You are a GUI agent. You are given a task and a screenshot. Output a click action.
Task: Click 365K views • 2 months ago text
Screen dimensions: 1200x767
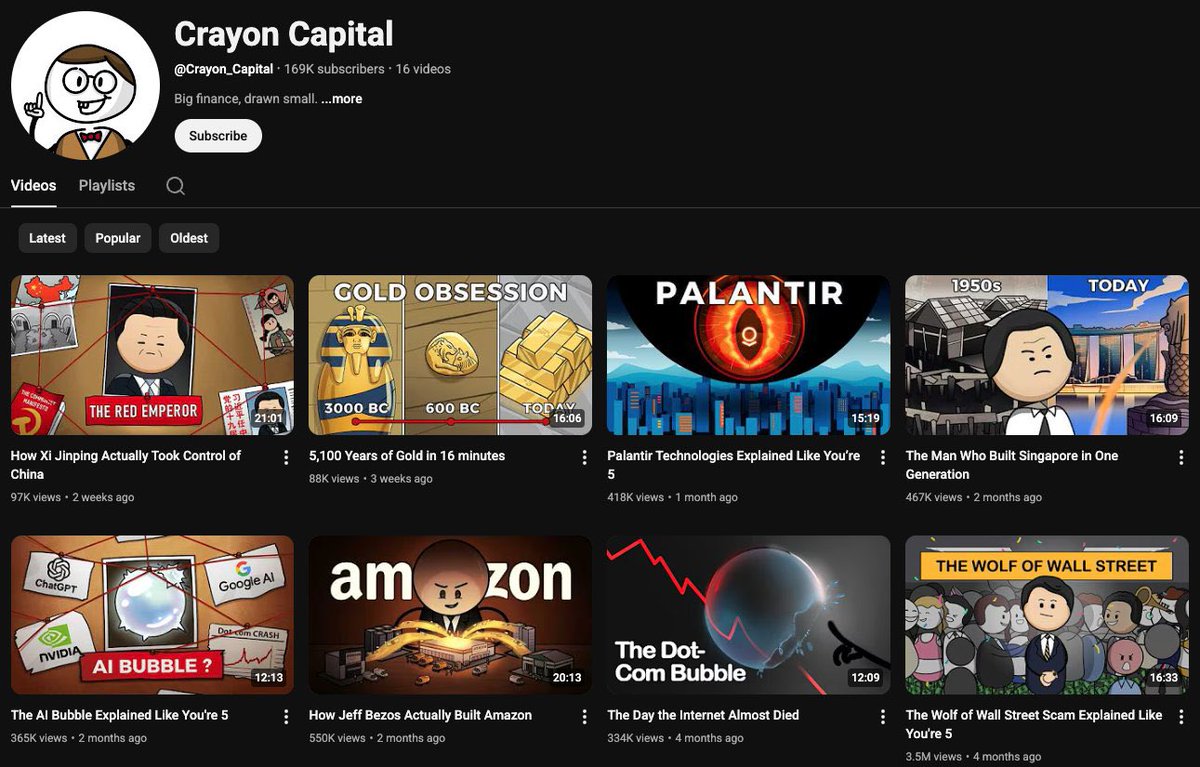79,738
